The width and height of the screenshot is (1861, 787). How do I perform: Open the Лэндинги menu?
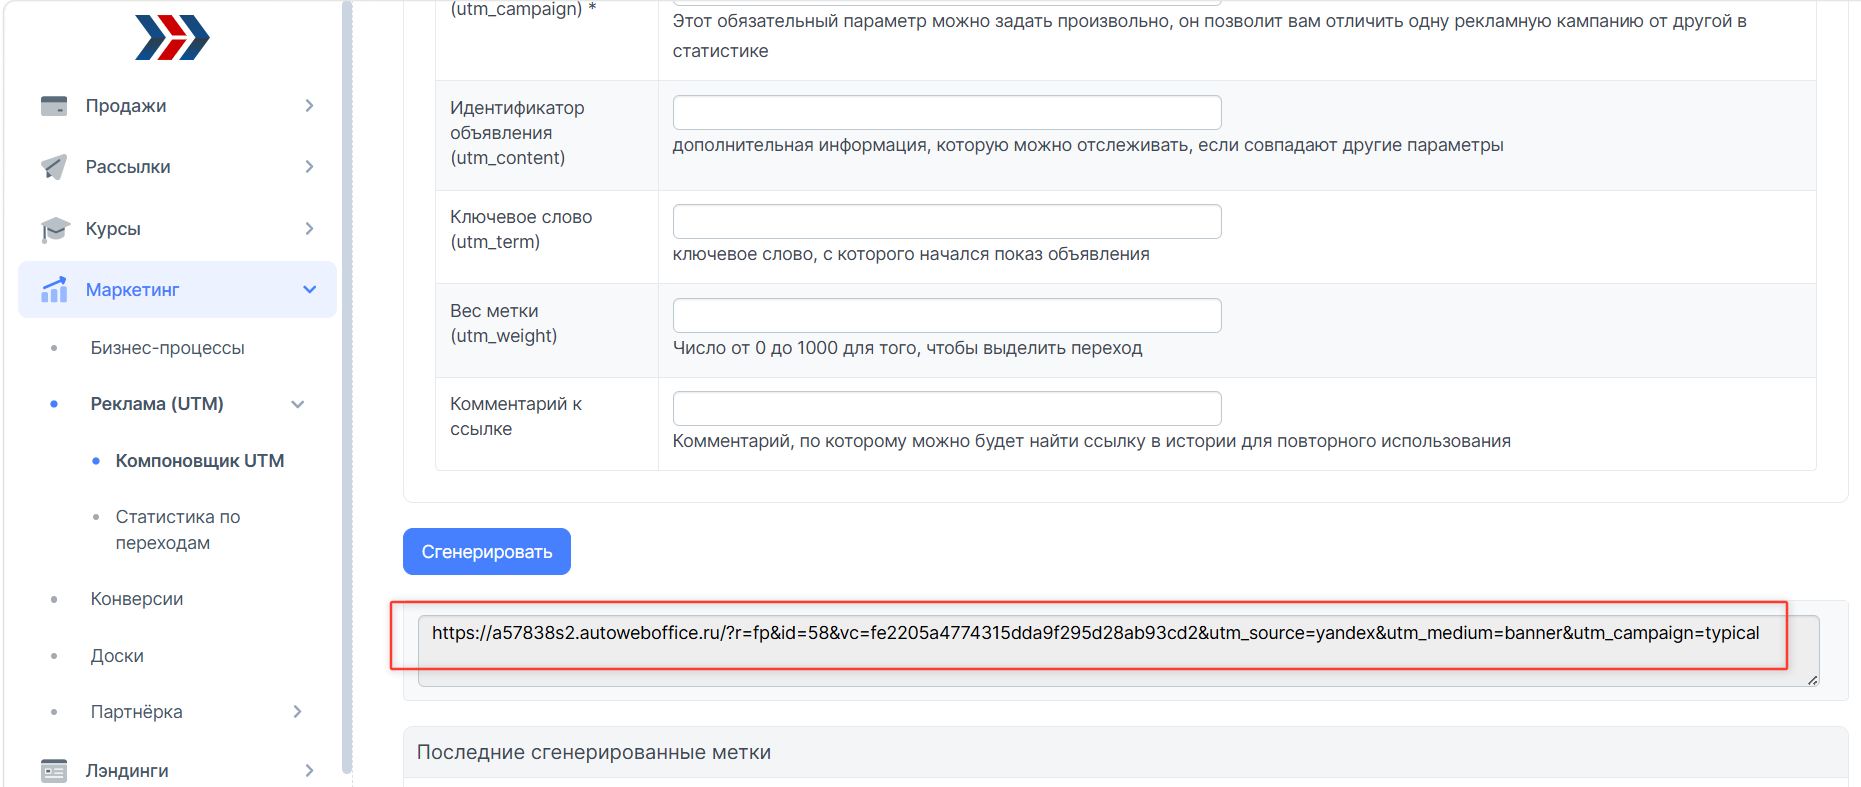(x=127, y=771)
